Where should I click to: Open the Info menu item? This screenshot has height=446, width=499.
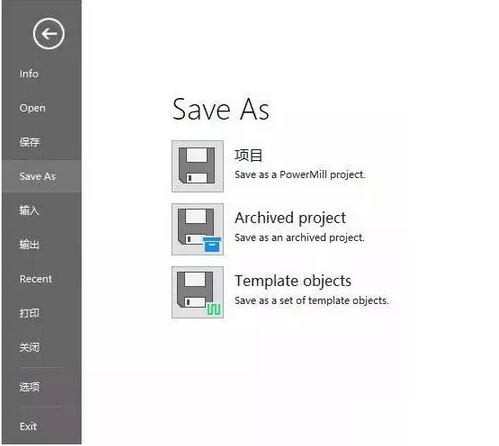coord(29,74)
